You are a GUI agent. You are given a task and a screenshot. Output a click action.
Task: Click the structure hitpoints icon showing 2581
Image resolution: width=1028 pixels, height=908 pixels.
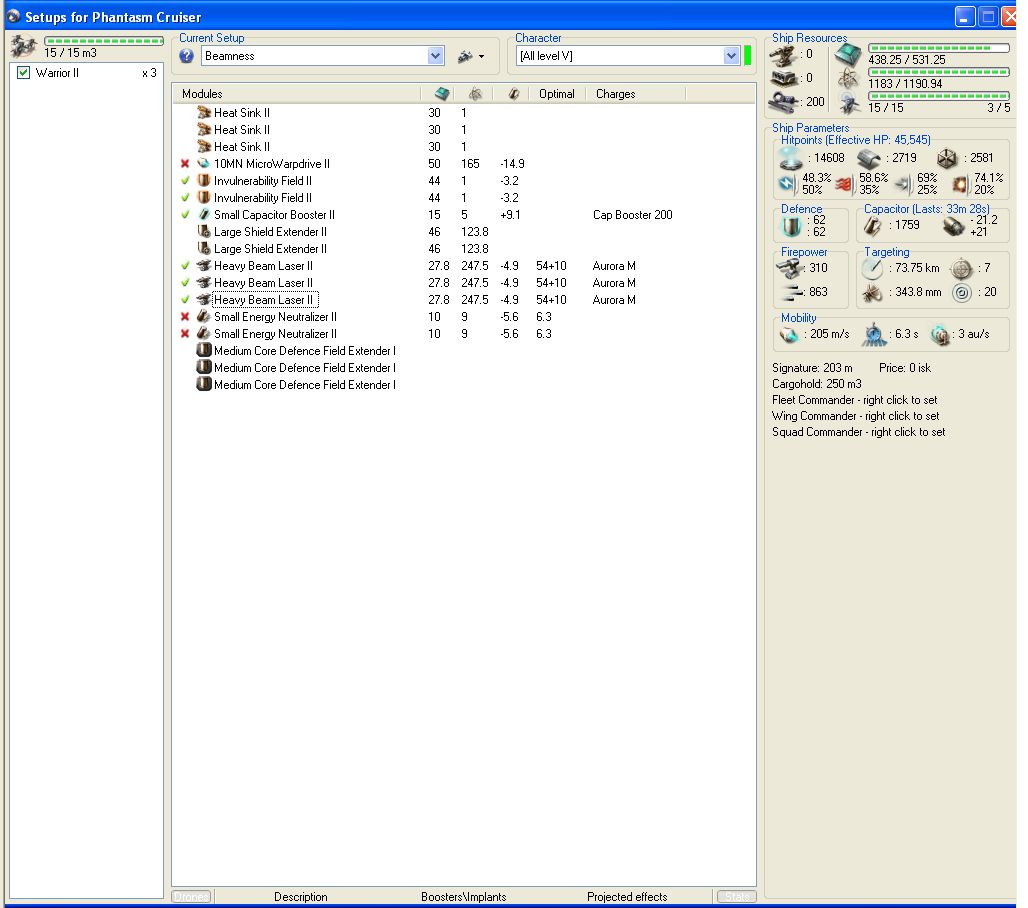(947, 158)
